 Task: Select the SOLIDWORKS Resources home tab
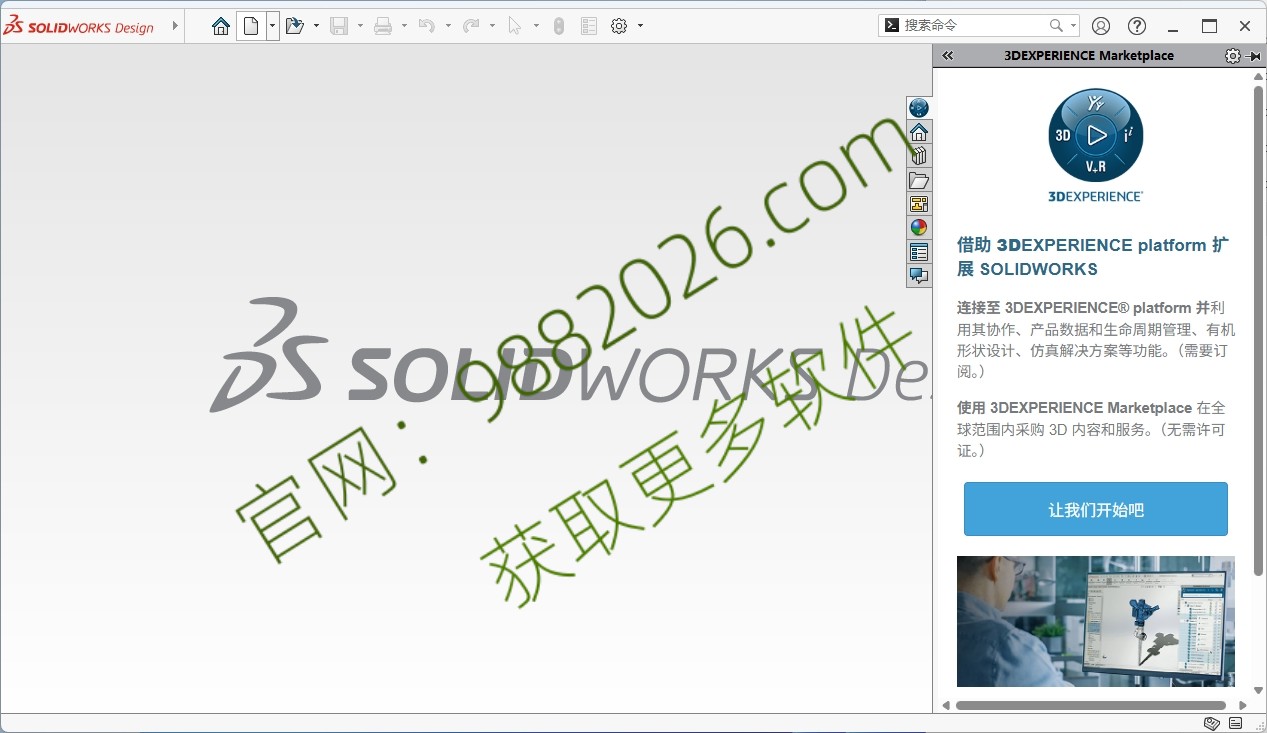pos(919,132)
